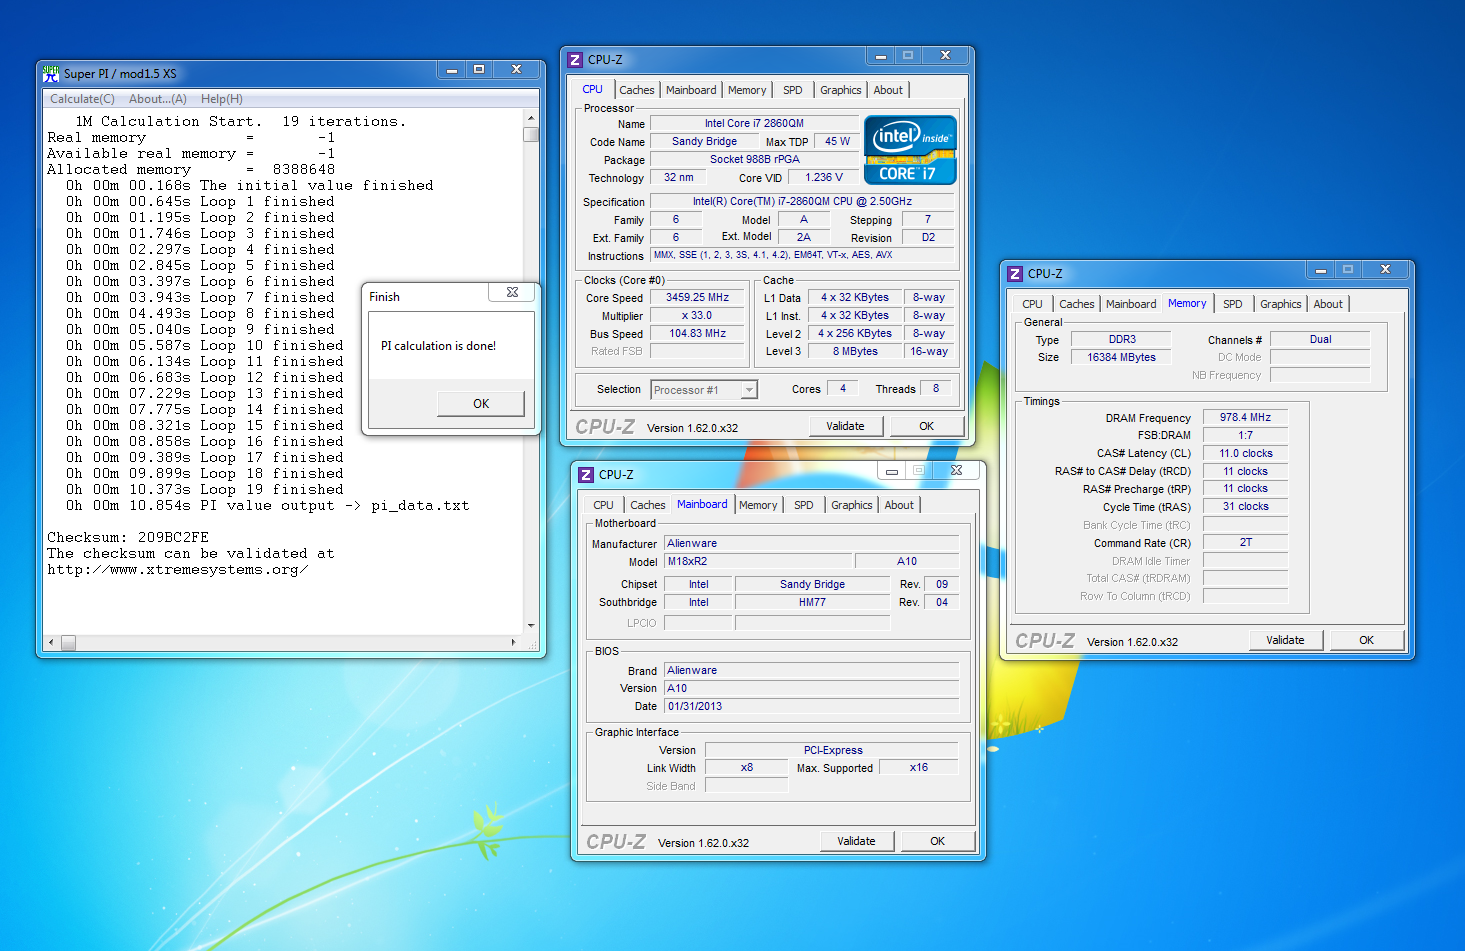Click the Checksum line 209BC2FE in Super PI
The width and height of the screenshot is (1465, 951).
click(128, 537)
